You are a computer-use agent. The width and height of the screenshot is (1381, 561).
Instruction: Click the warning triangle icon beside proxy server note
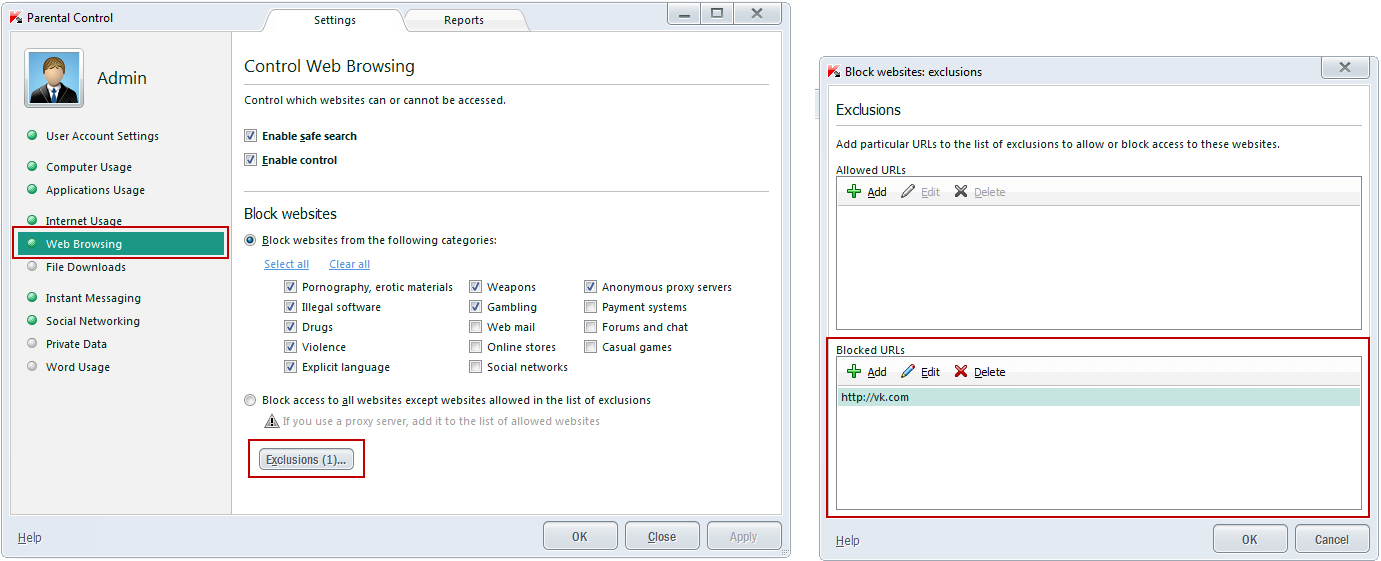[x=271, y=421]
